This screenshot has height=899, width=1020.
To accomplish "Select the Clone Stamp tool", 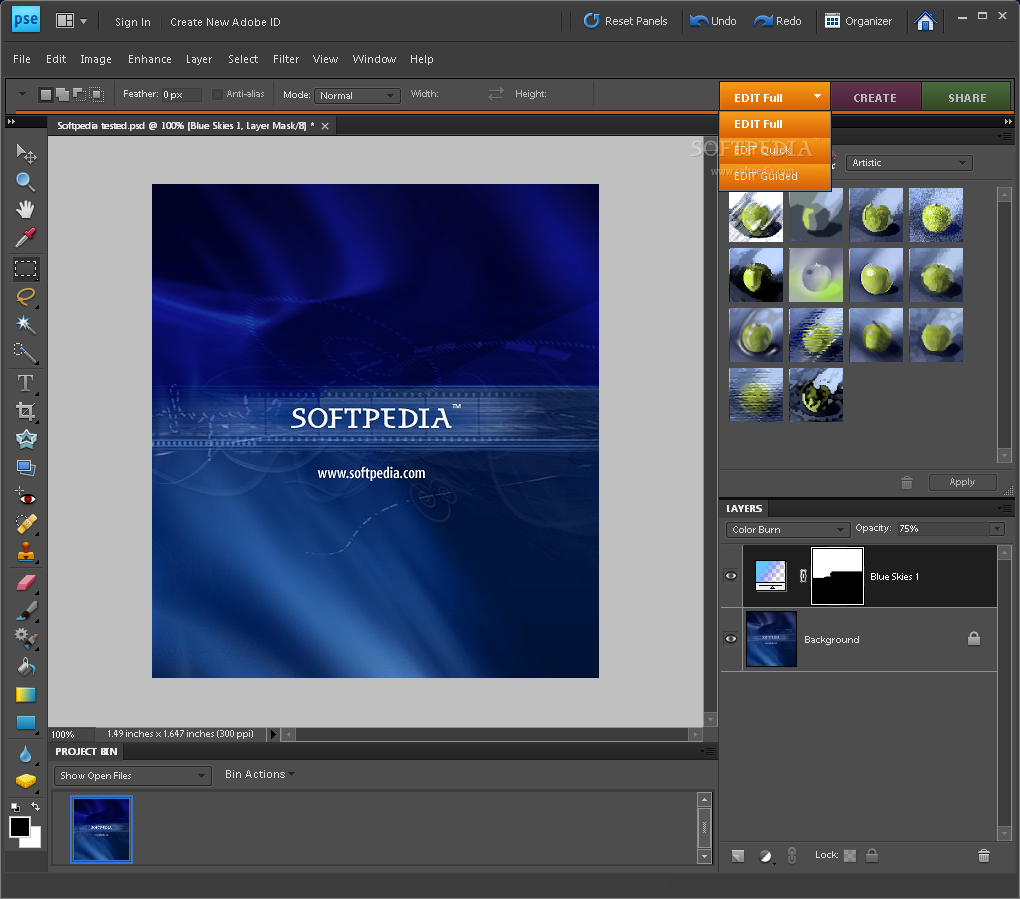I will [x=25, y=552].
